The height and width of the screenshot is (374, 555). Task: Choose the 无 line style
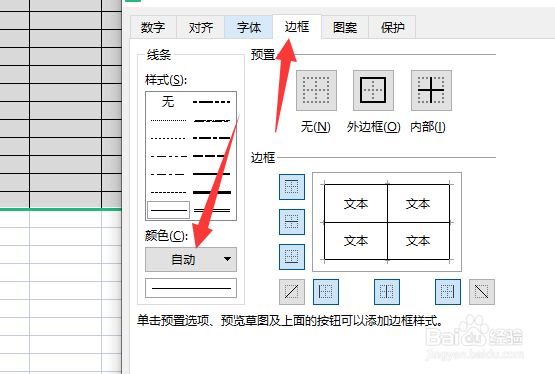click(x=168, y=102)
